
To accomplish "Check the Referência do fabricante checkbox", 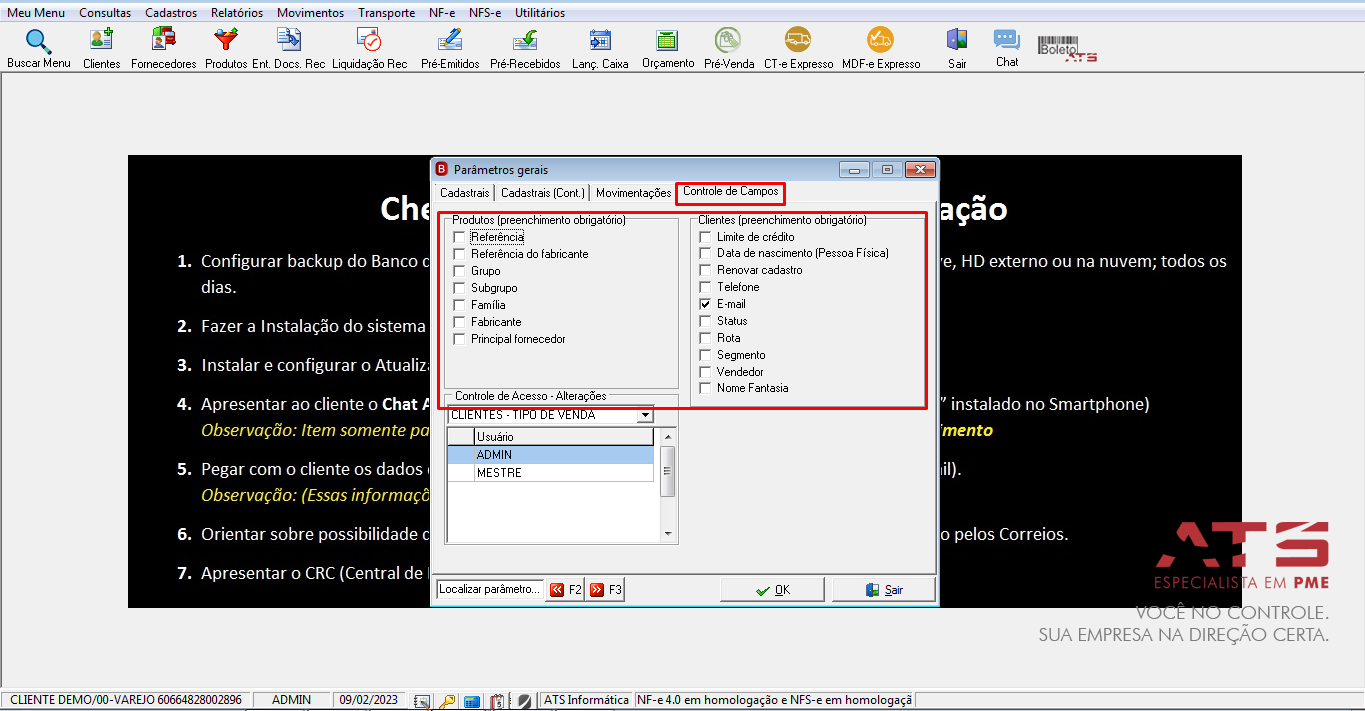I will [x=459, y=254].
